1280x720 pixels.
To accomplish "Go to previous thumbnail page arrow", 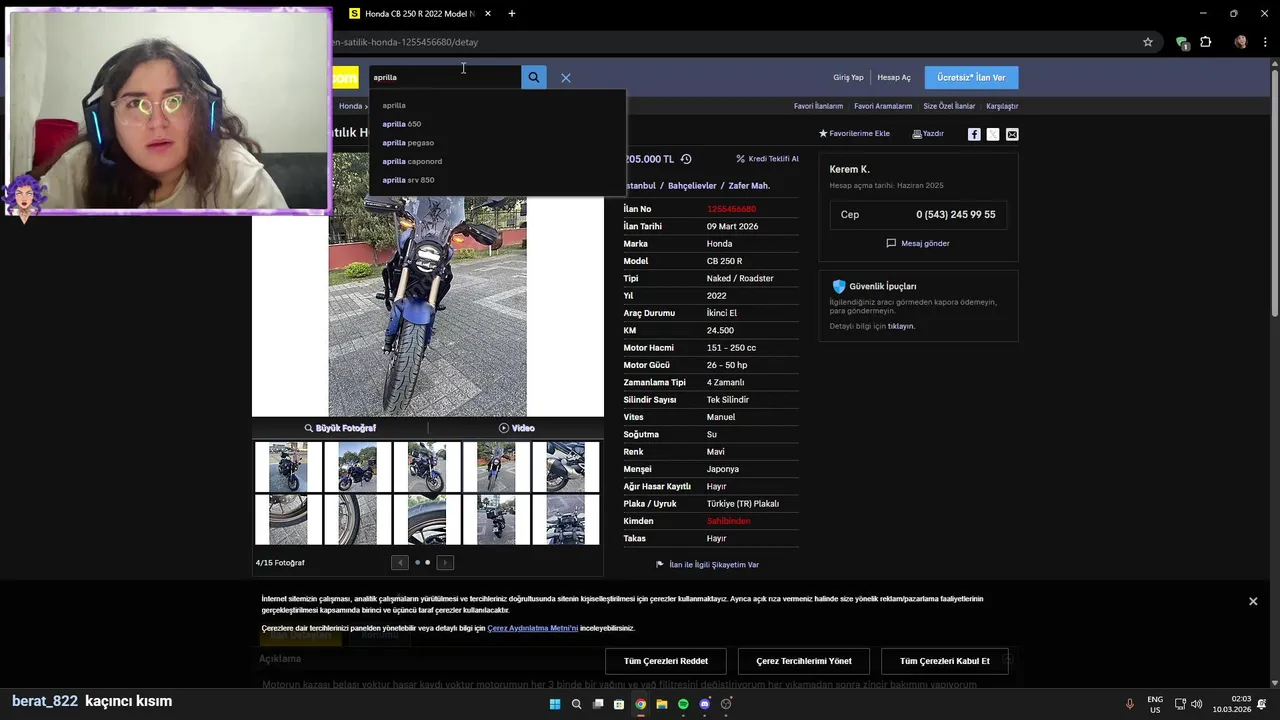I will [x=400, y=563].
